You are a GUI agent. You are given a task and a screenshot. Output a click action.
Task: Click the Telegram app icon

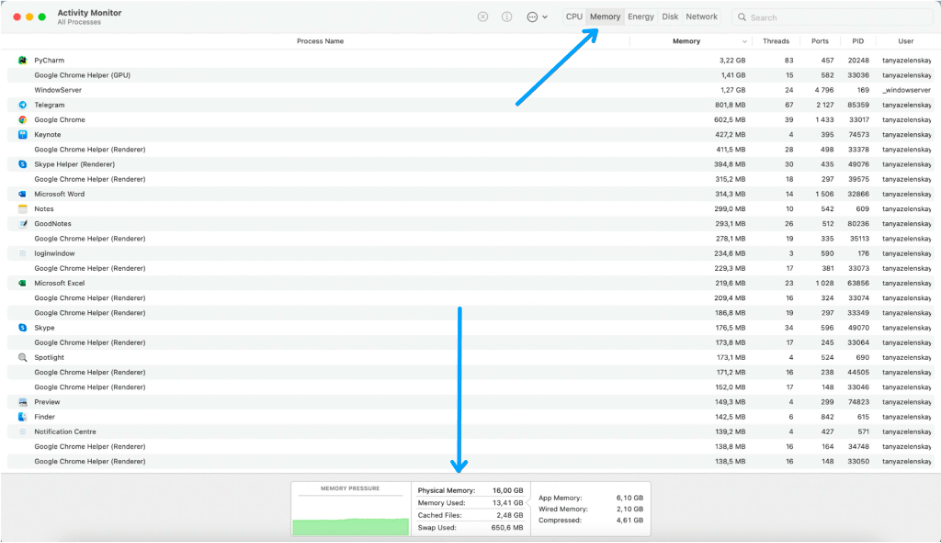pos(22,104)
